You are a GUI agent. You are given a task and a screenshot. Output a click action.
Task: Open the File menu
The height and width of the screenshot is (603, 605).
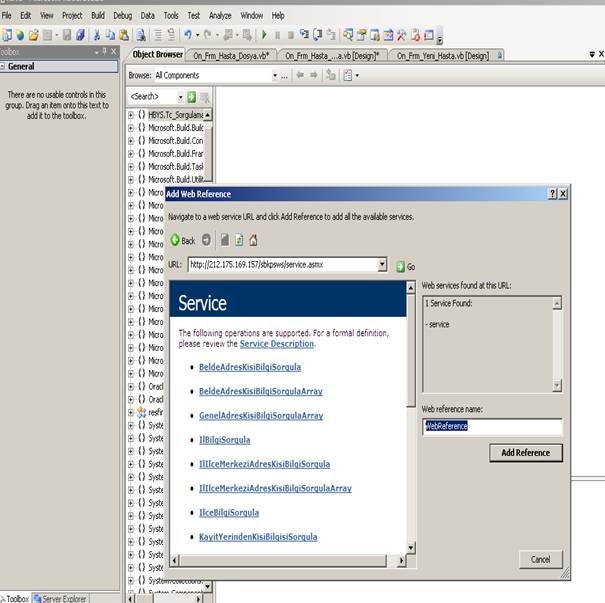[7, 16]
